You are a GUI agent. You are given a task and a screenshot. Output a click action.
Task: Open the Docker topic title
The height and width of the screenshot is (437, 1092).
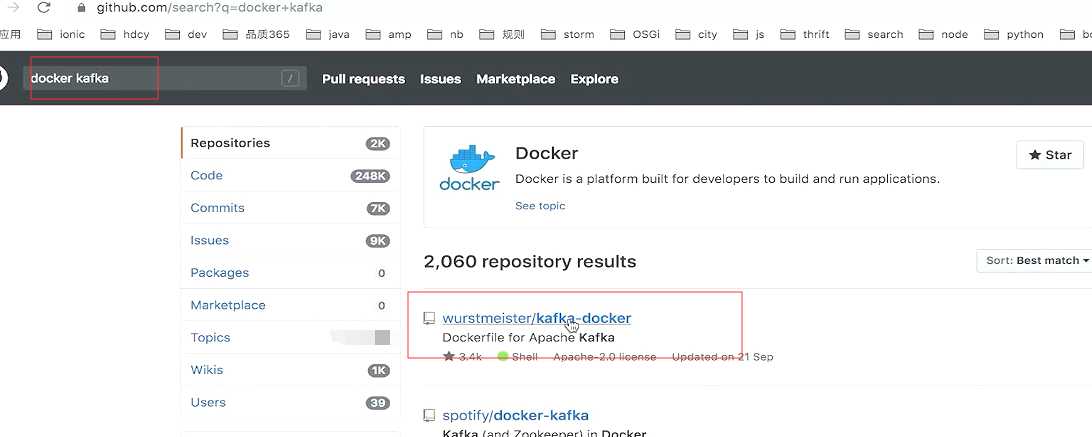click(547, 153)
